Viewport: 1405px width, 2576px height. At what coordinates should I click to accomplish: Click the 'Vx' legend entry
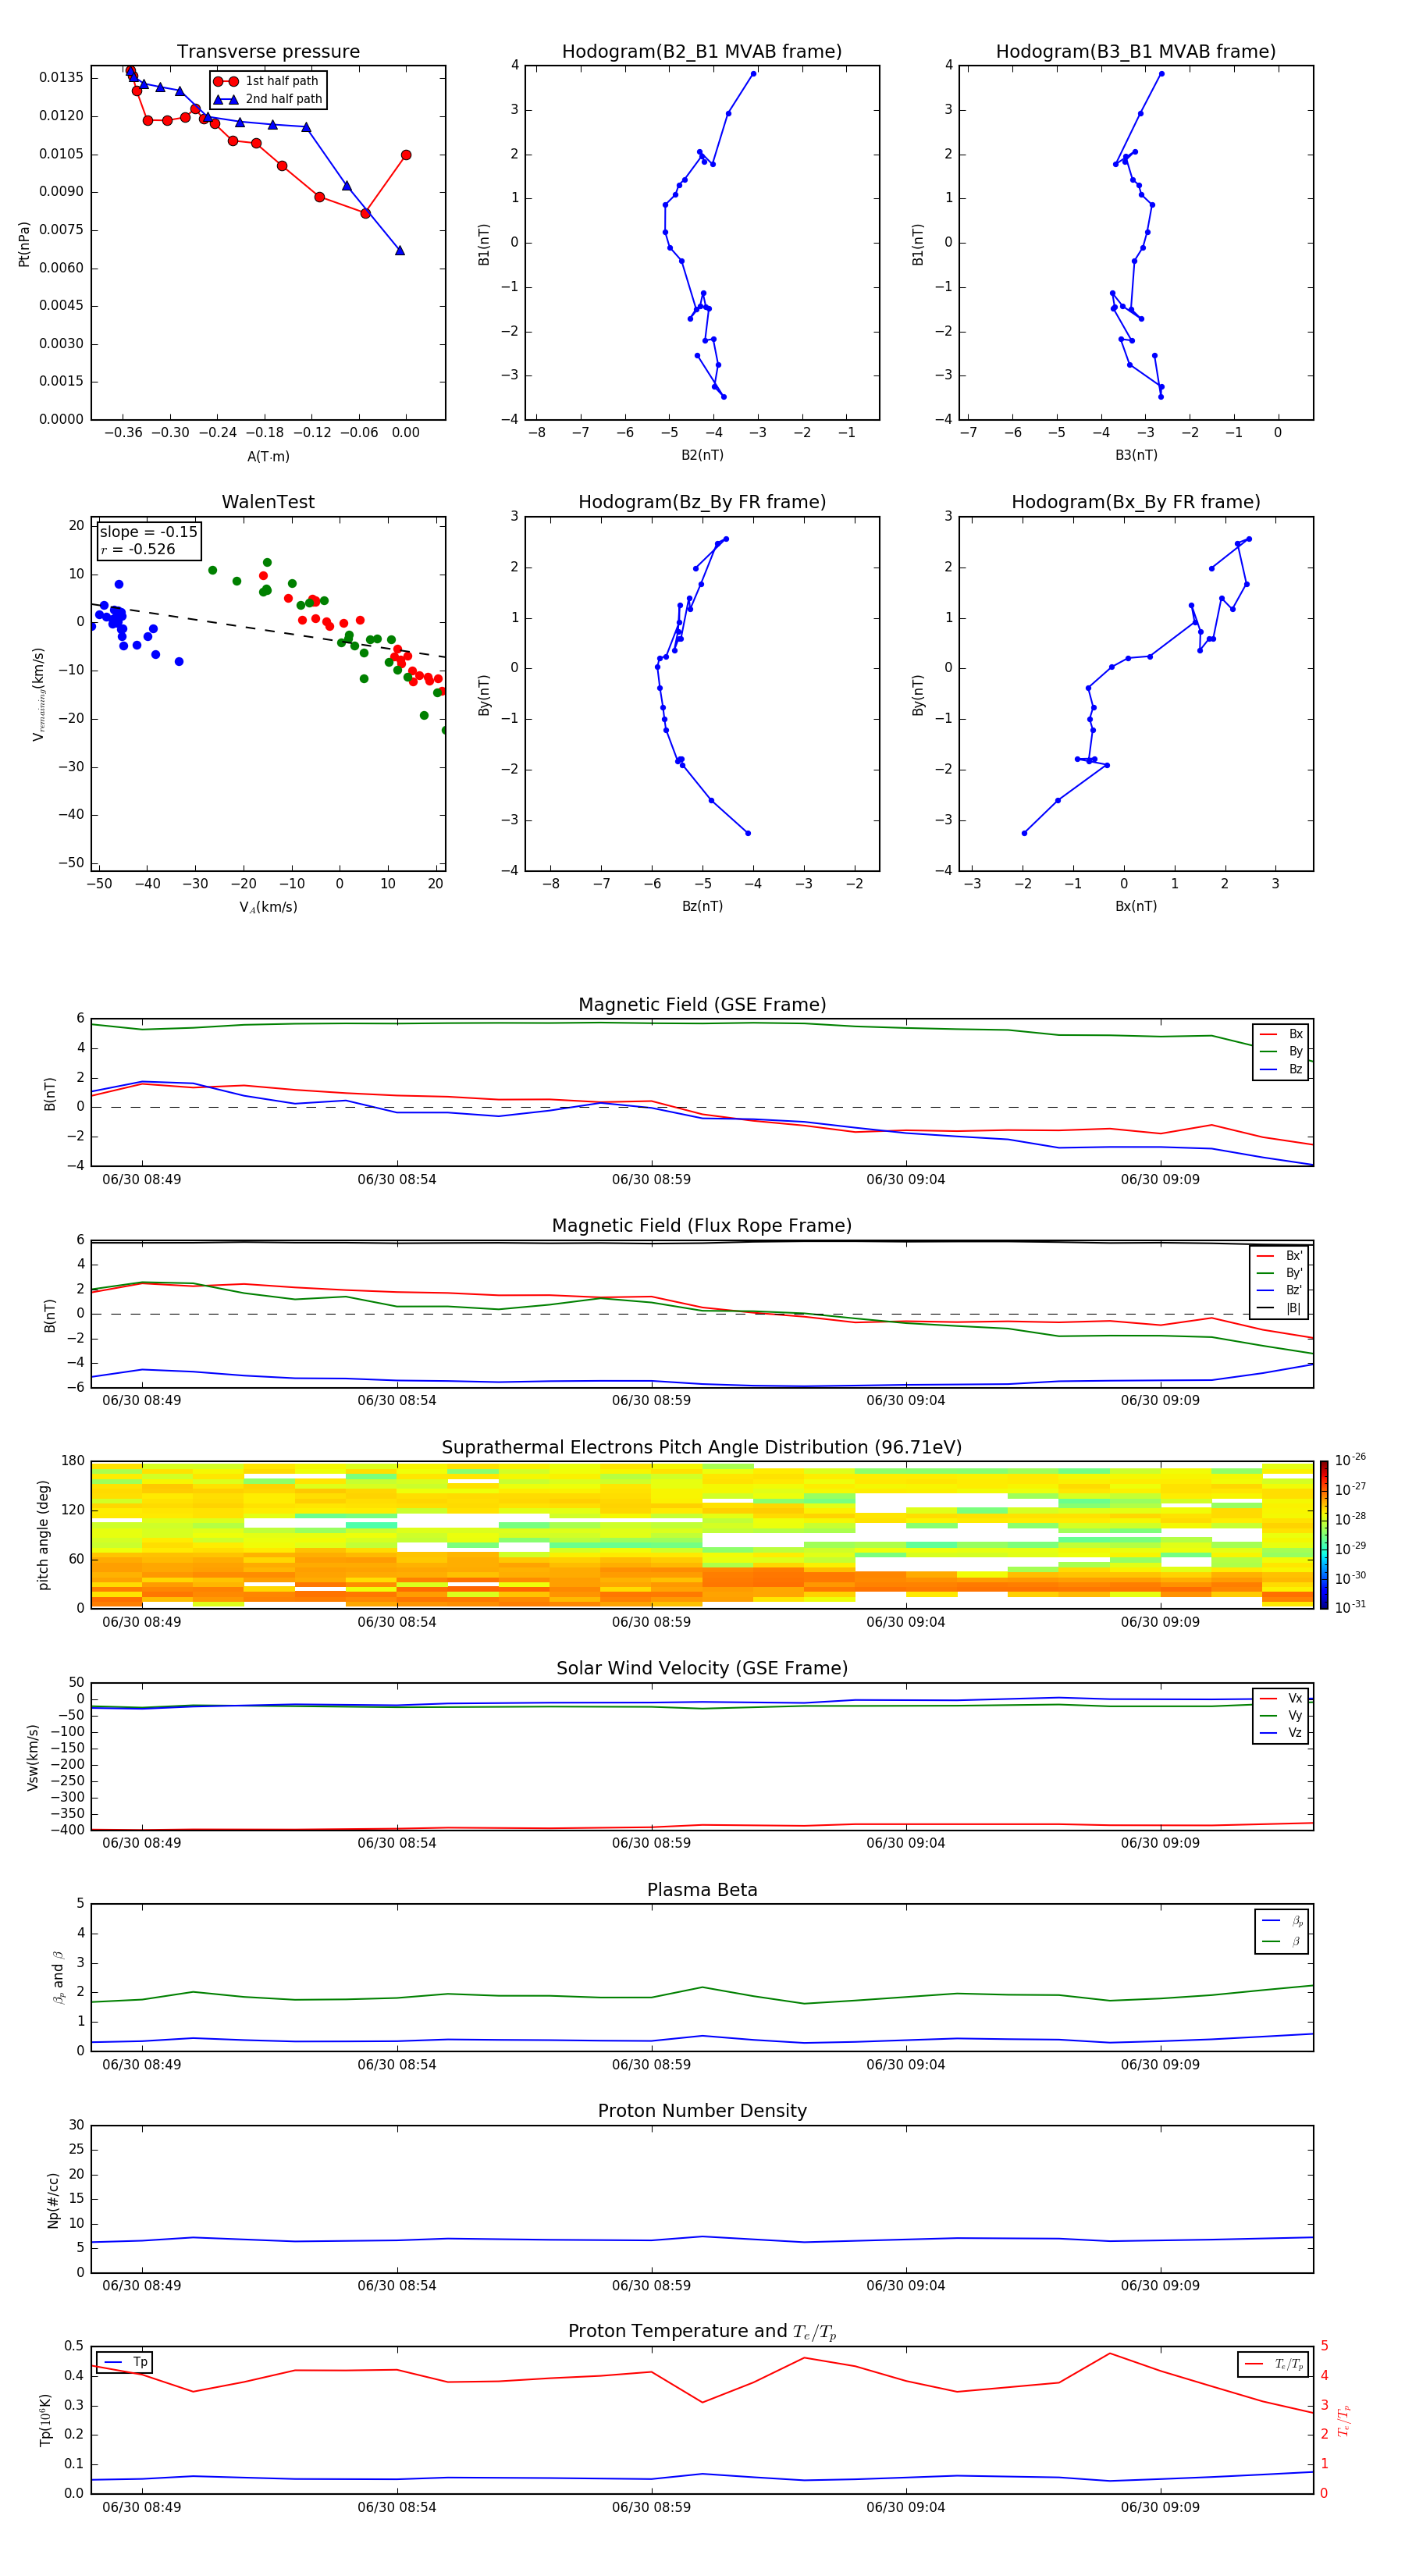[x=1281, y=1698]
